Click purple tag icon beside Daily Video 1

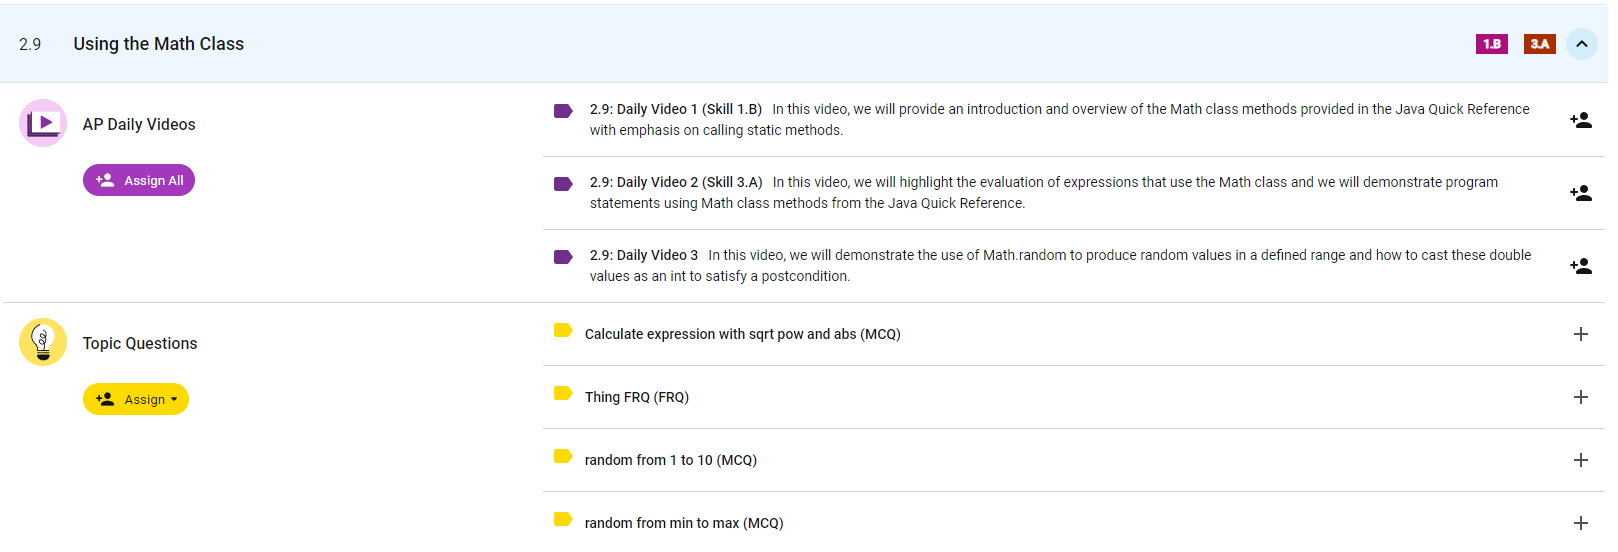pos(563,111)
